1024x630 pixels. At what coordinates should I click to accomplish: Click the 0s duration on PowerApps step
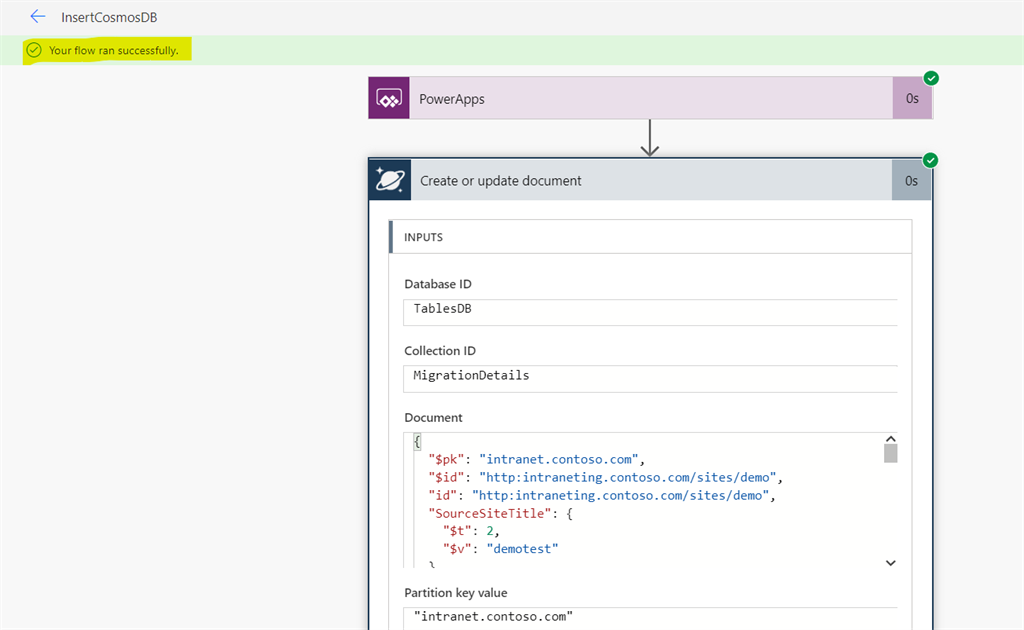(x=912, y=99)
